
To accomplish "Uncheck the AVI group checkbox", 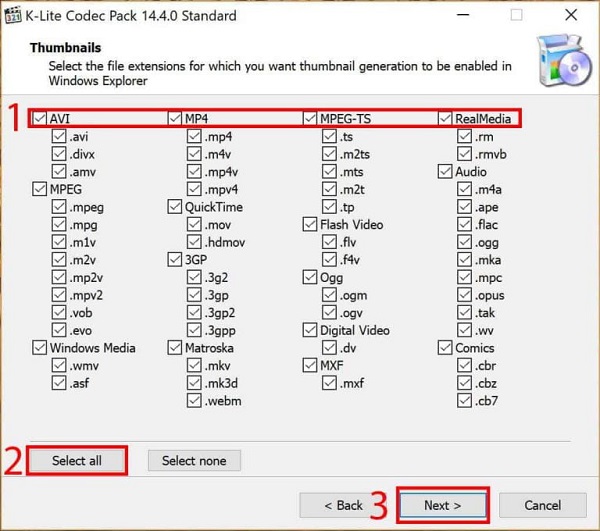I will pyautogui.click(x=39, y=119).
